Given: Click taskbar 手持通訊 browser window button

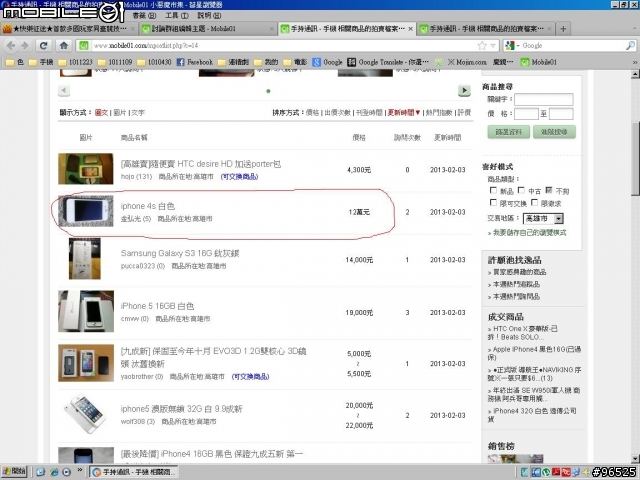Looking at the screenshot, I should [x=133, y=472].
